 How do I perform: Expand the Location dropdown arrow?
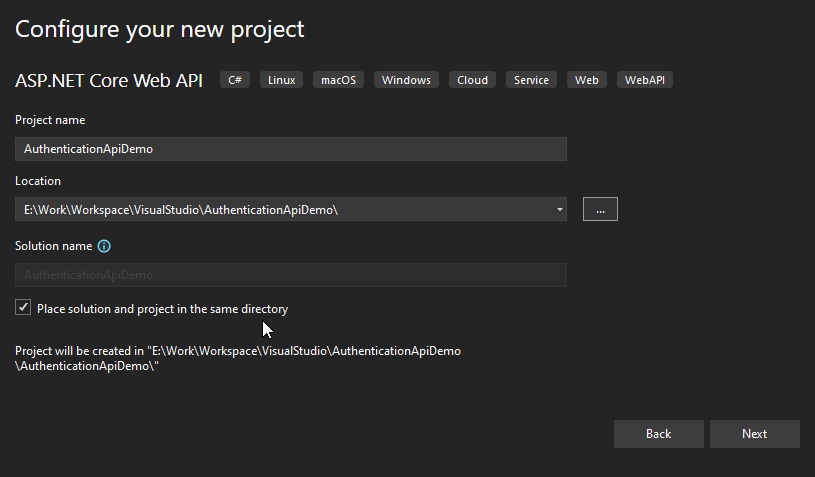pos(559,209)
